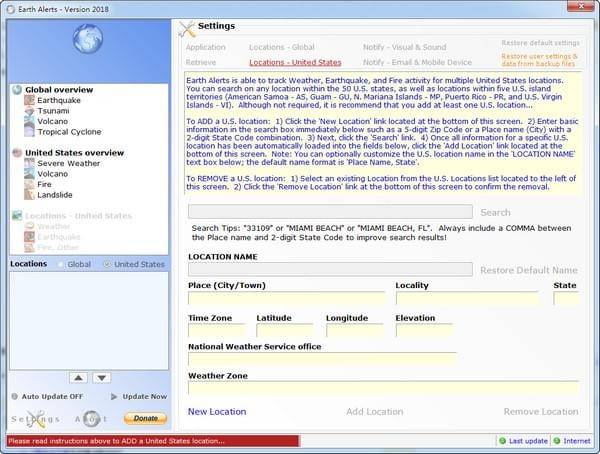The width and height of the screenshot is (600, 454).
Task: Expand the Global overview tree section
Action: click(17, 90)
